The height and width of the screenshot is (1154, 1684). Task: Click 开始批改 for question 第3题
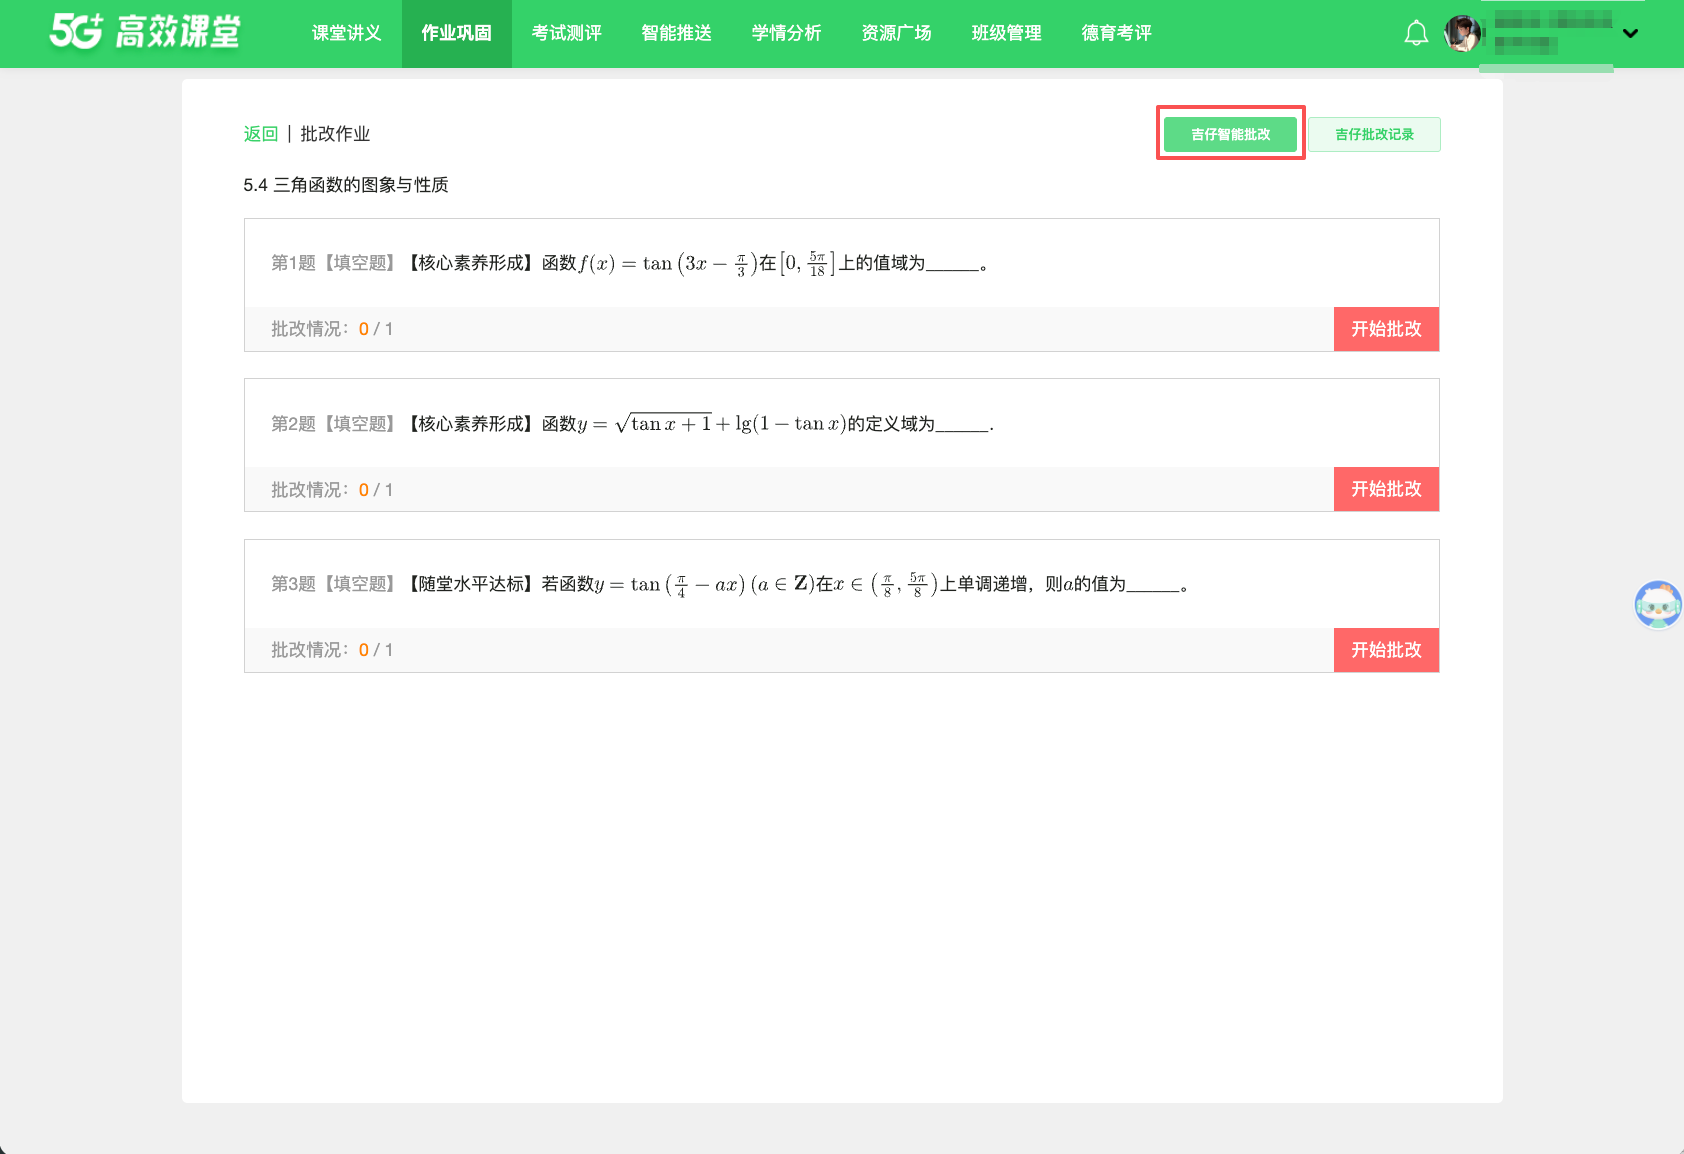click(1386, 650)
